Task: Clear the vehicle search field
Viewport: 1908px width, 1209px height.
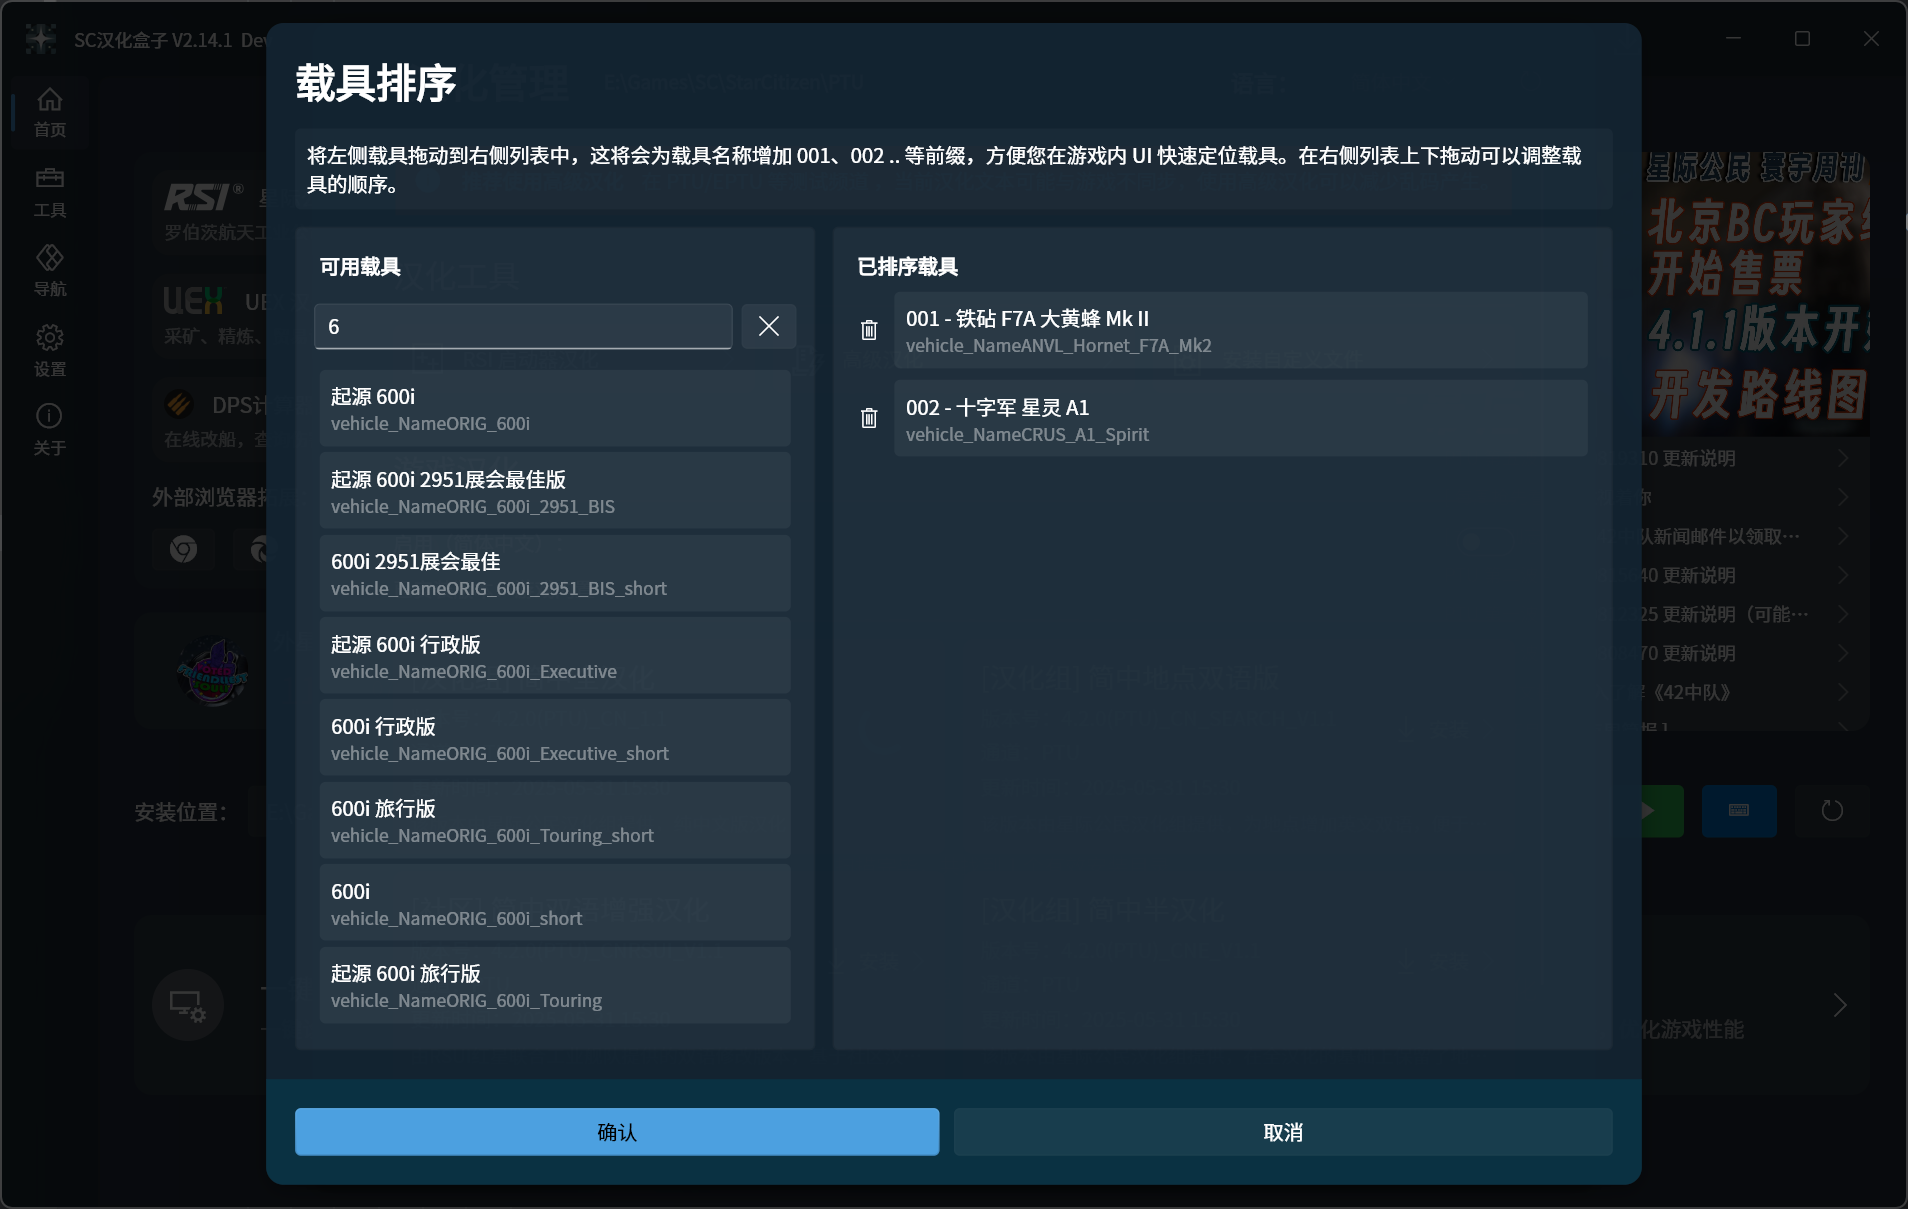Action: [x=768, y=326]
